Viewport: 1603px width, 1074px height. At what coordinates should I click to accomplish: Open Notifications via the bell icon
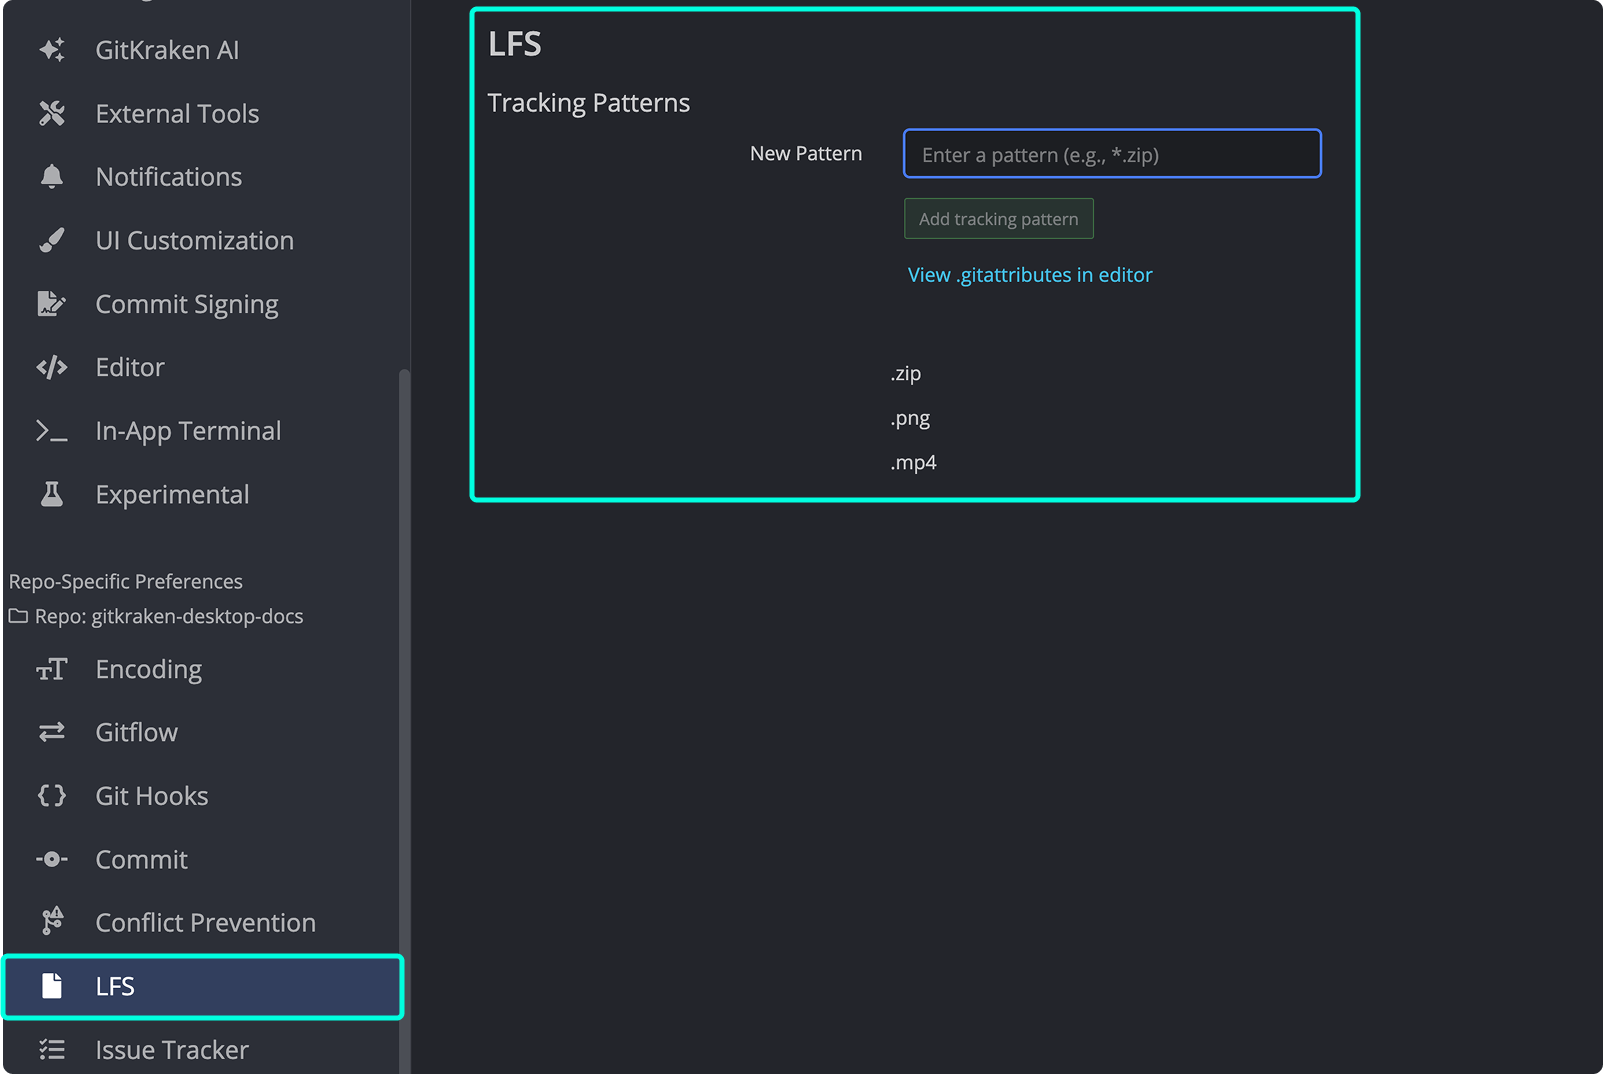[52, 176]
